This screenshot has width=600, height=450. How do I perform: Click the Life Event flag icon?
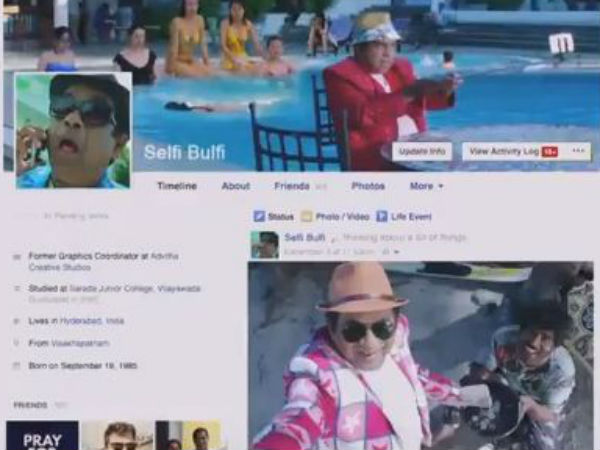pyautogui.click(x=383, y=216)
